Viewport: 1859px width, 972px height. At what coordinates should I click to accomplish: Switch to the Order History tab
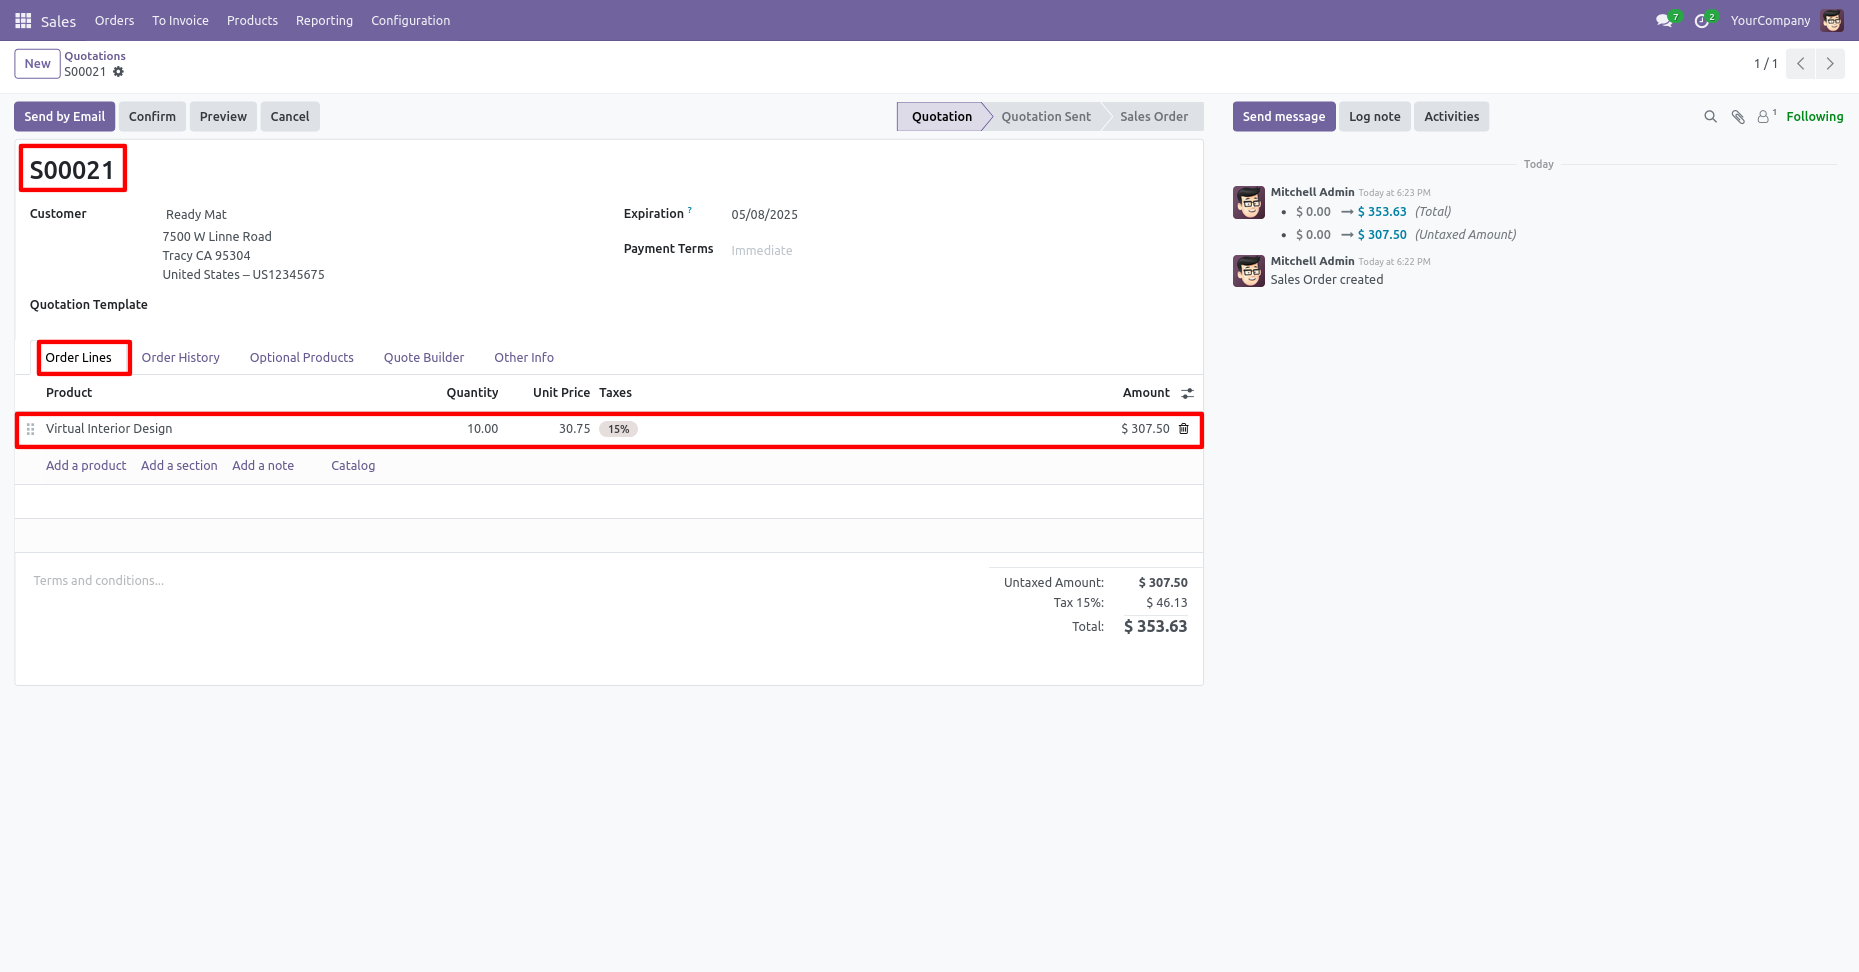(x=180, y=358)
